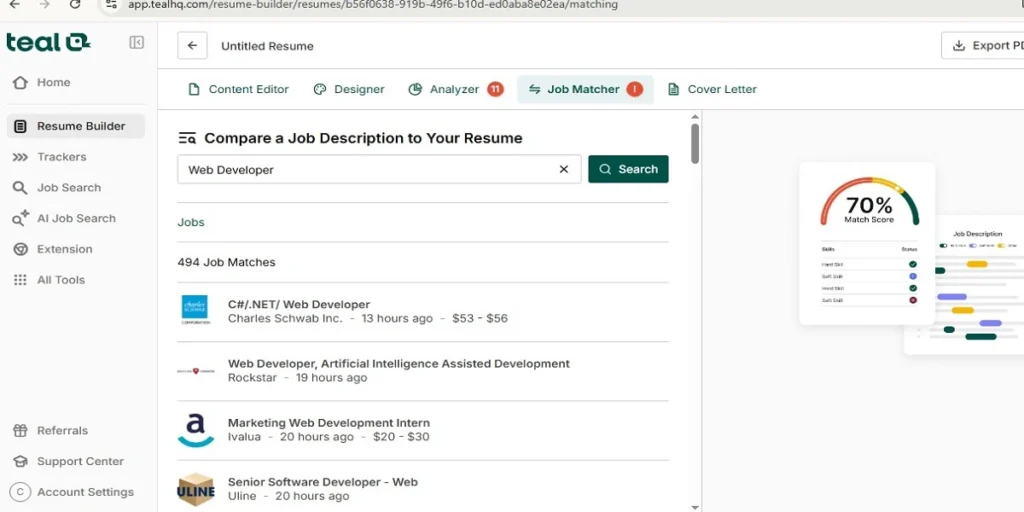Click the job list scrollbar thumb
Screen dimensions: 1024x512
pyautogui.click(x=695, y=144)
